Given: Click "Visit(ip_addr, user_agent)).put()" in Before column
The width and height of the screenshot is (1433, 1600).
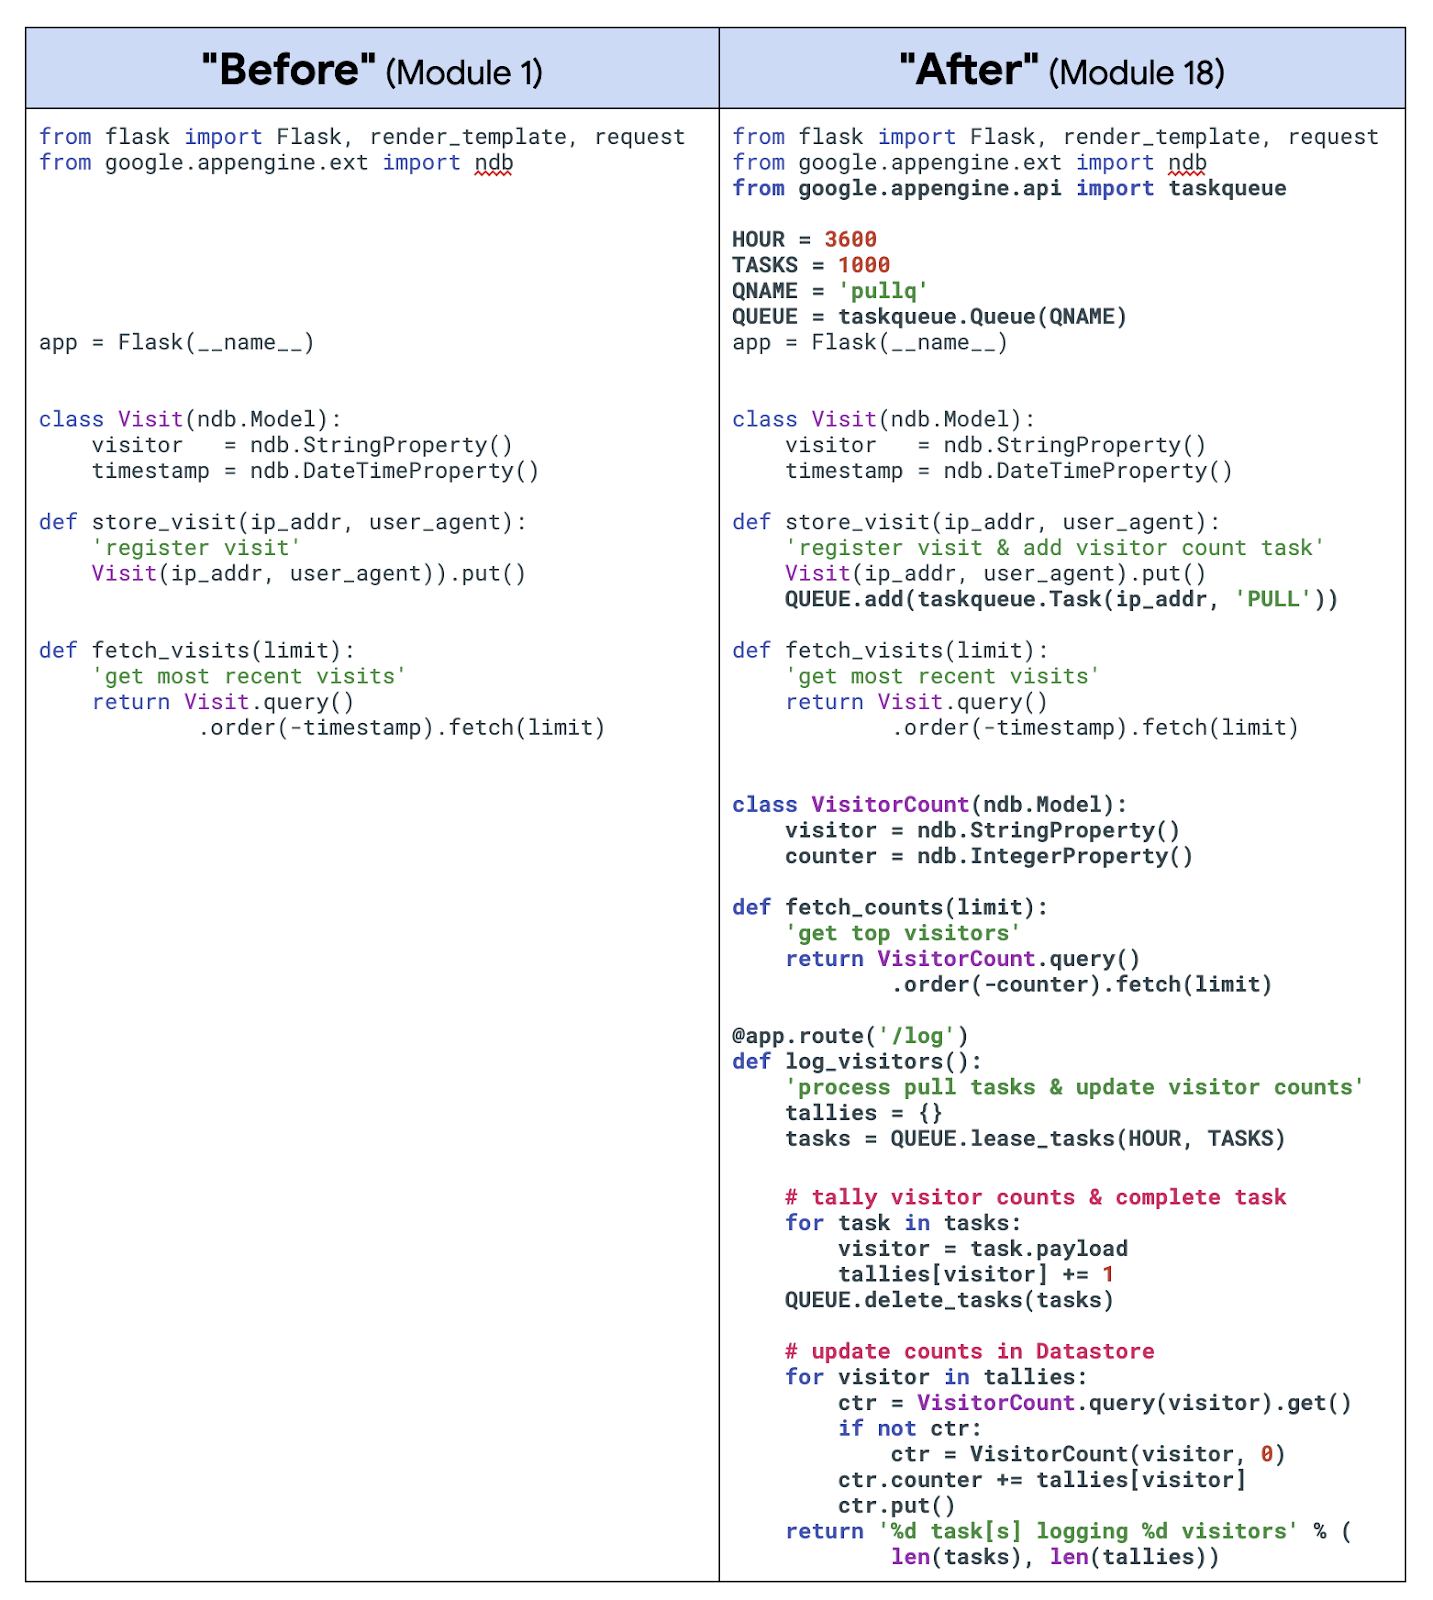Looking at the screenshot, I should [308, 573].
